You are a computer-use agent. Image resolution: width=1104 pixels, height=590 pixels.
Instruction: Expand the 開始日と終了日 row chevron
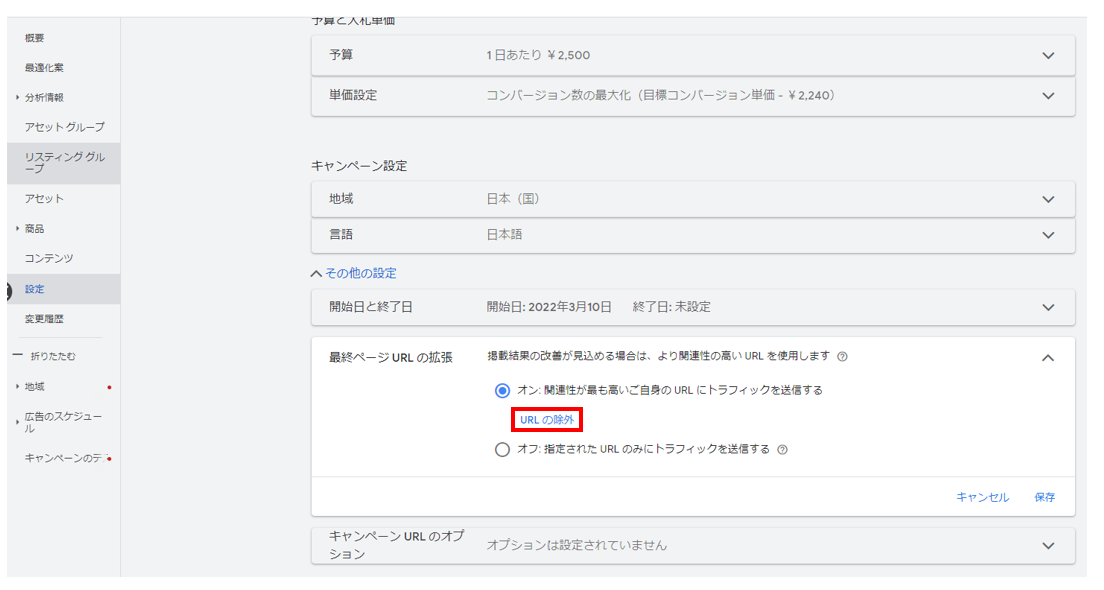pos(1048,308)
